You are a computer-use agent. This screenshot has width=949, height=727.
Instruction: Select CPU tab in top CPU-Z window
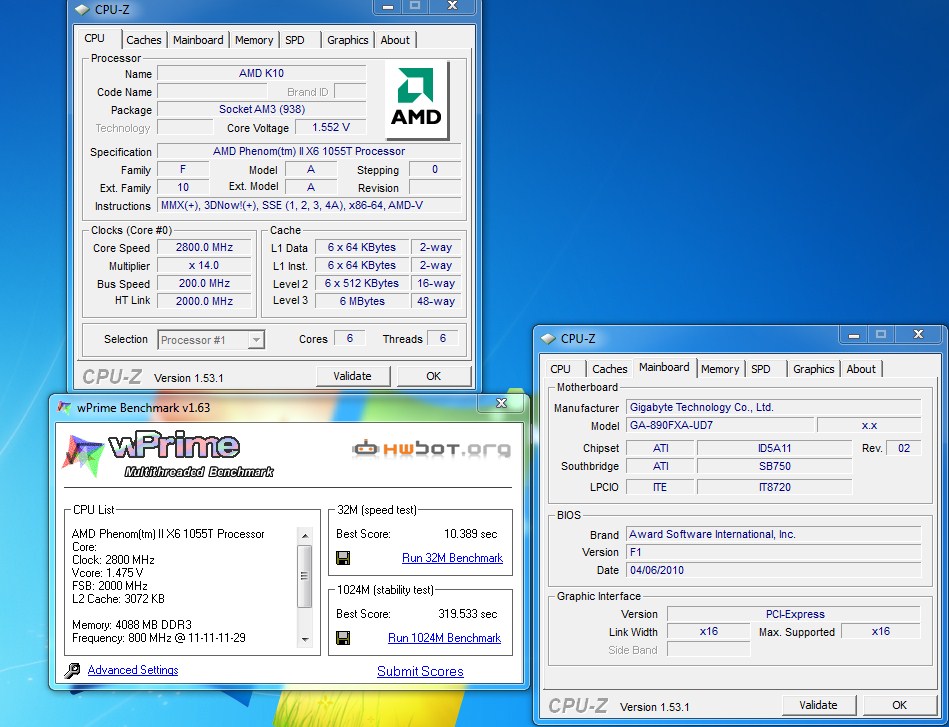point(95,38)
